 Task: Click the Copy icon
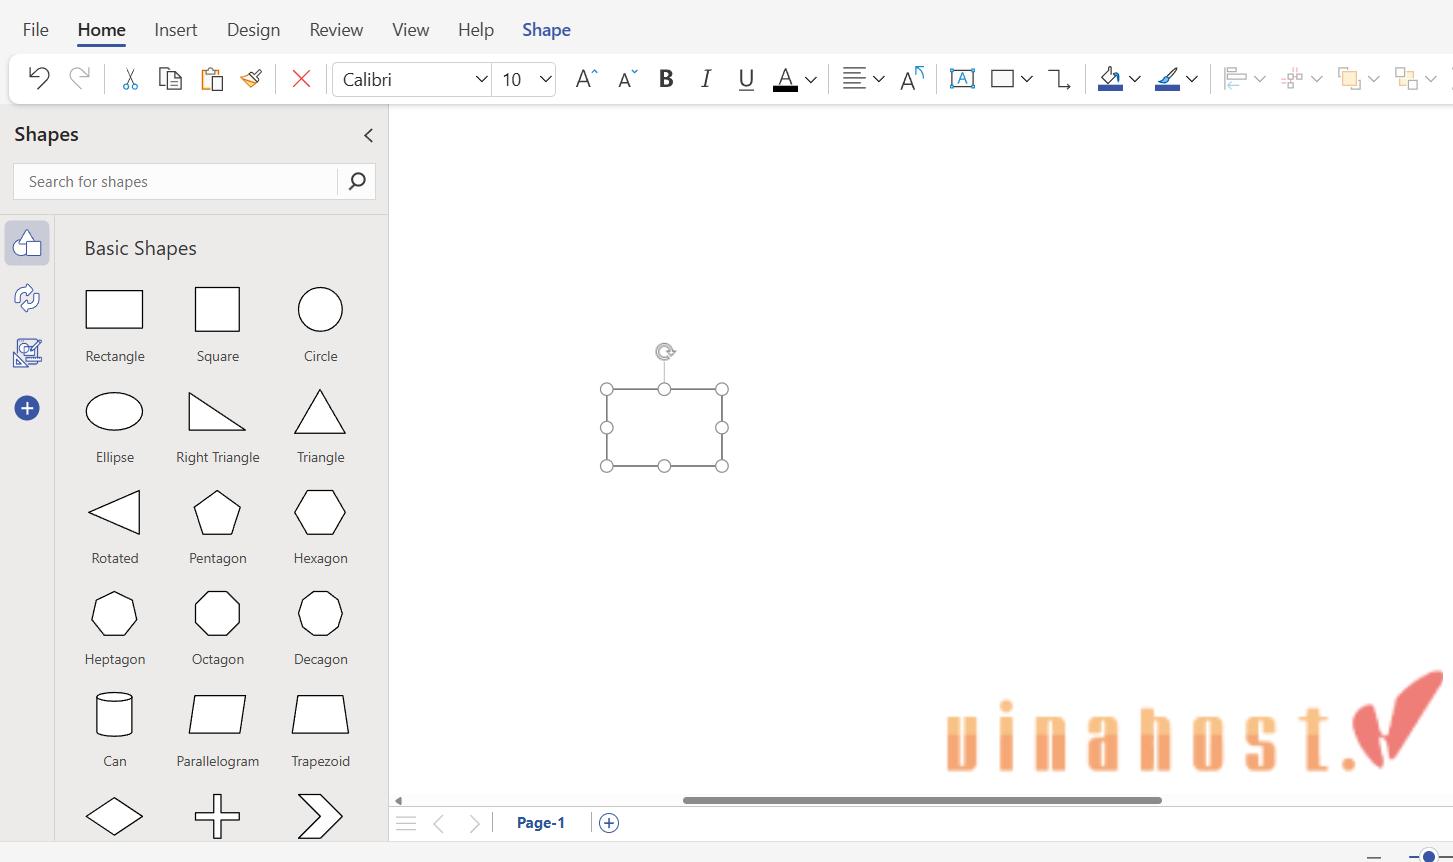[x=170, y=79]
